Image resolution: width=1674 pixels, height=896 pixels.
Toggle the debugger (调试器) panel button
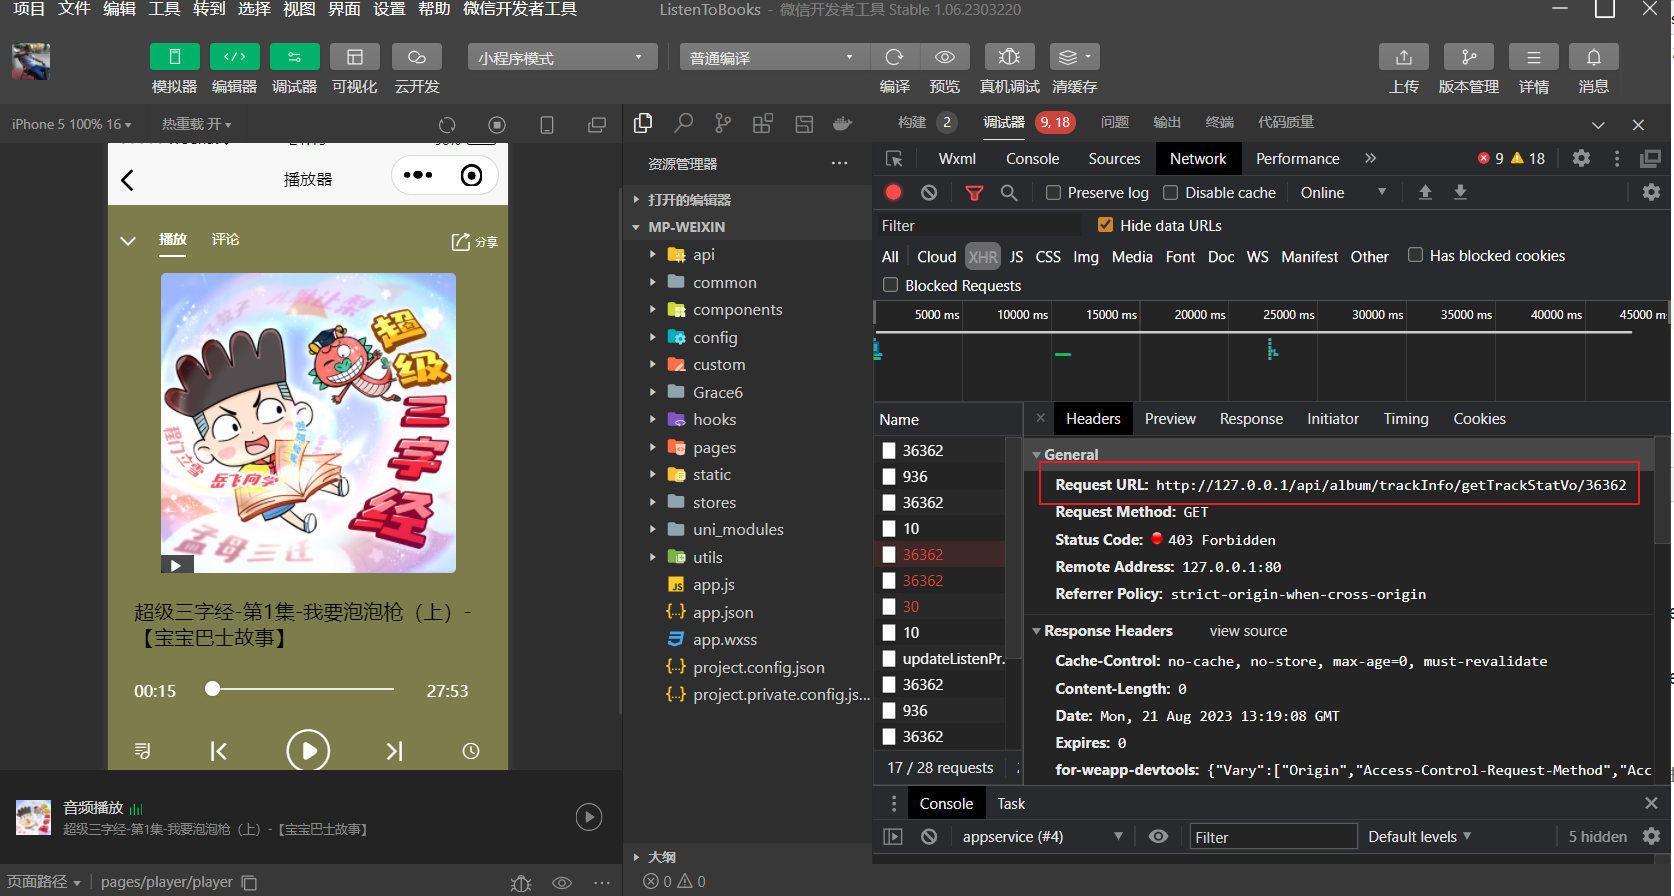point(294,57)
